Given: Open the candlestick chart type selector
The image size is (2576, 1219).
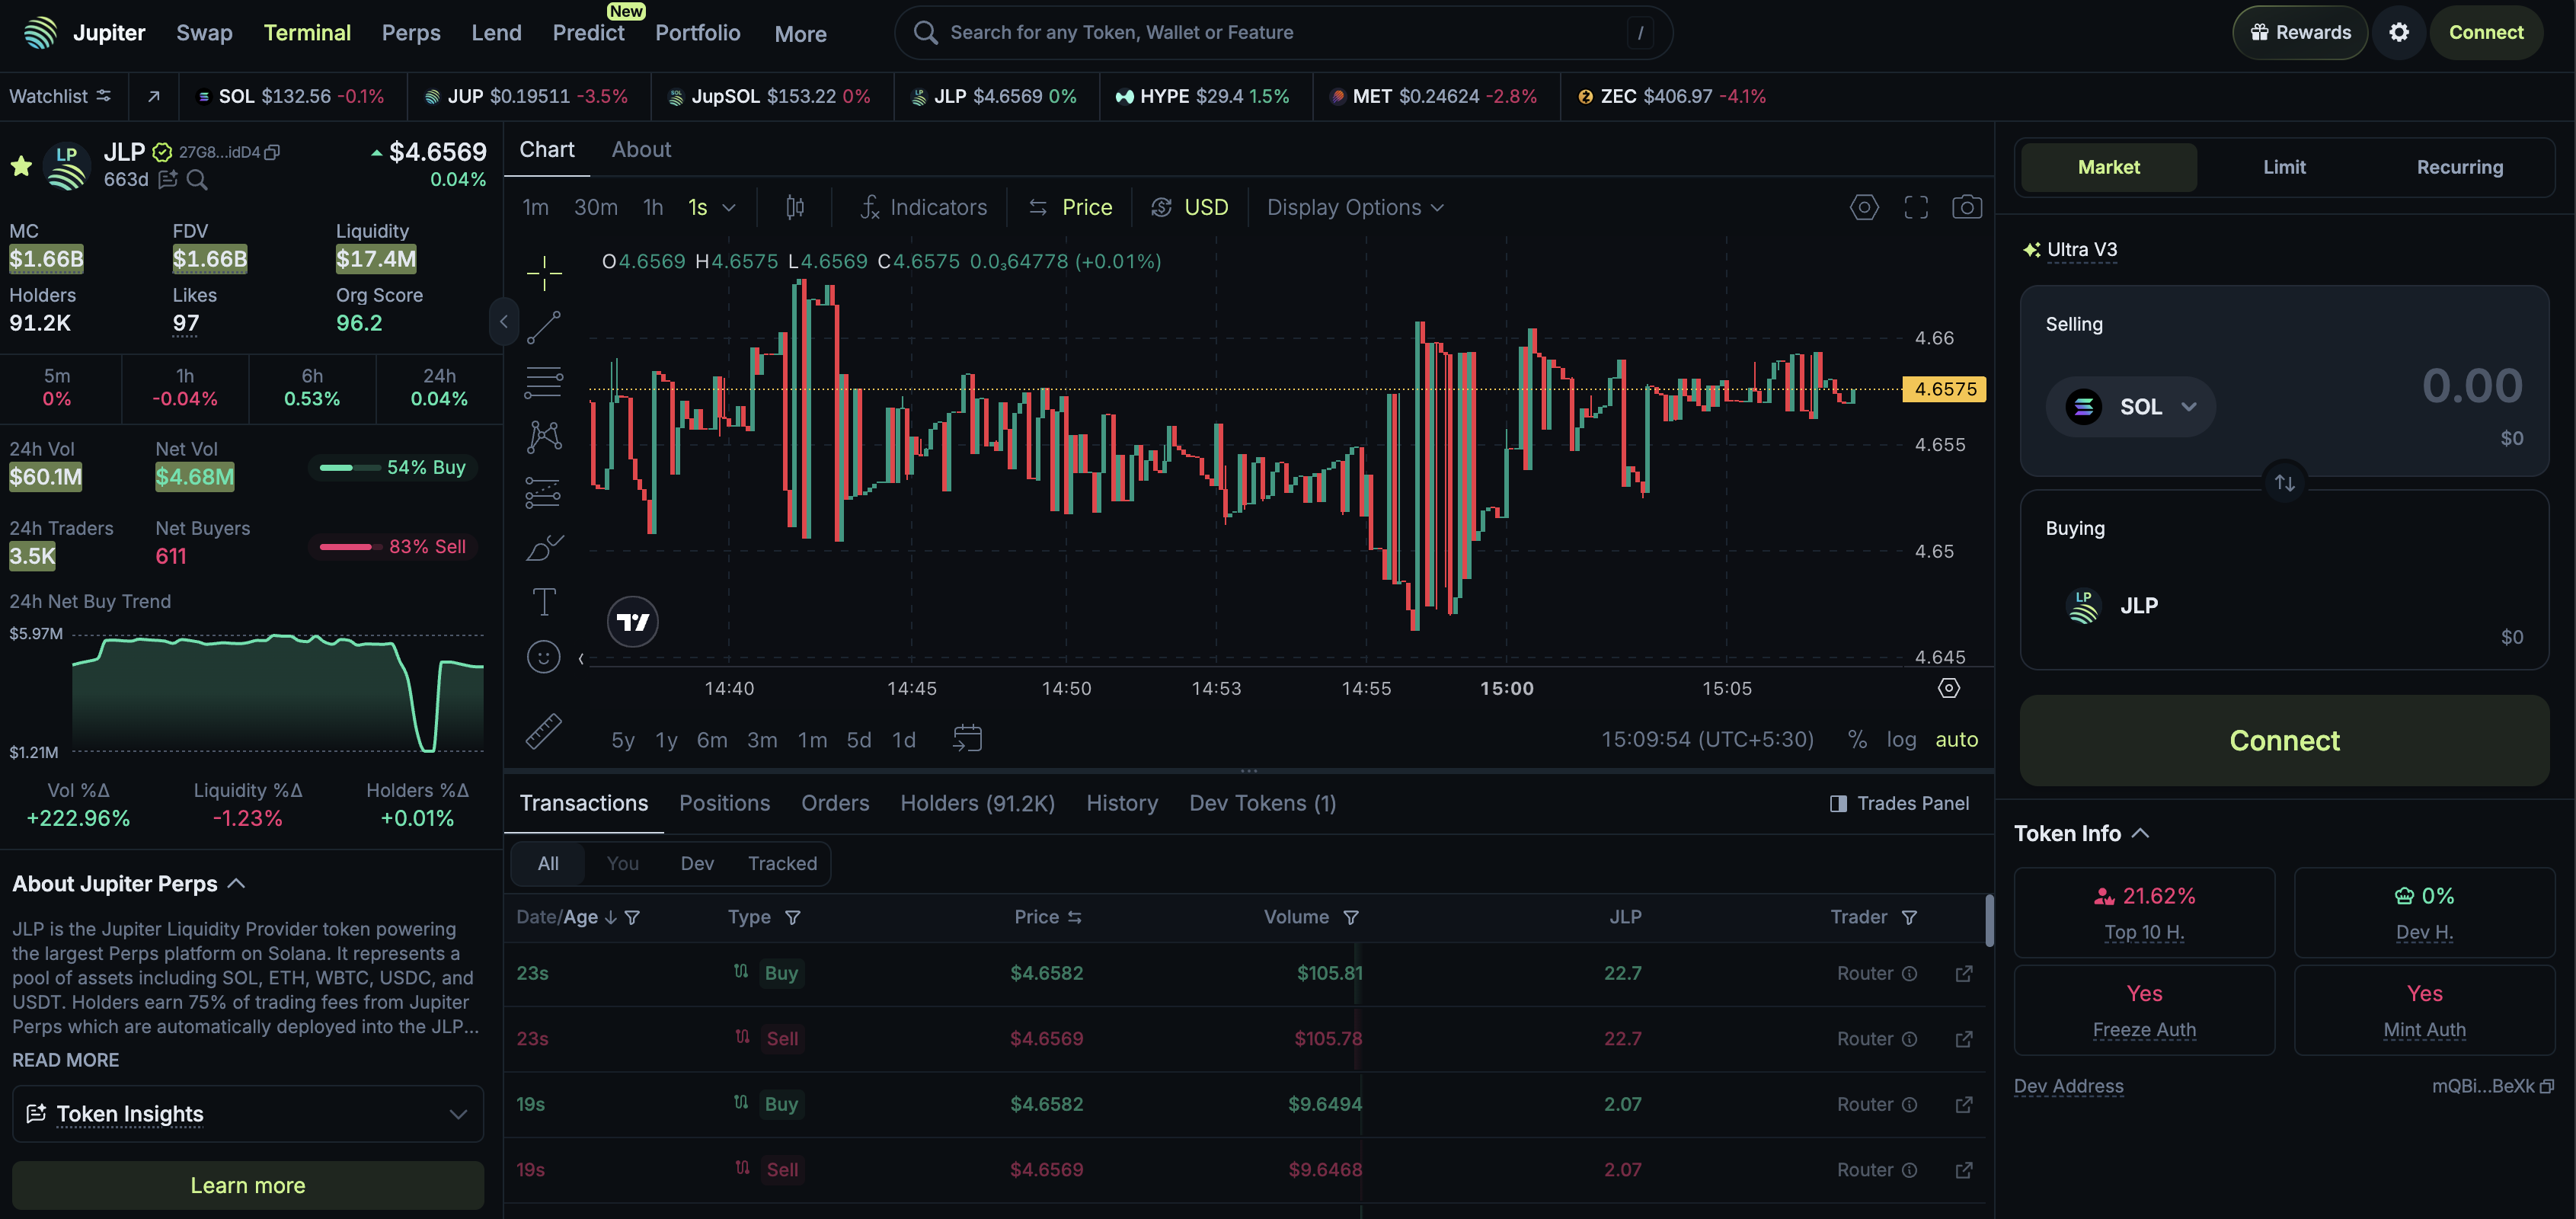Looking at the screenshot, I should pyautogui.click(x=795, y=207).
